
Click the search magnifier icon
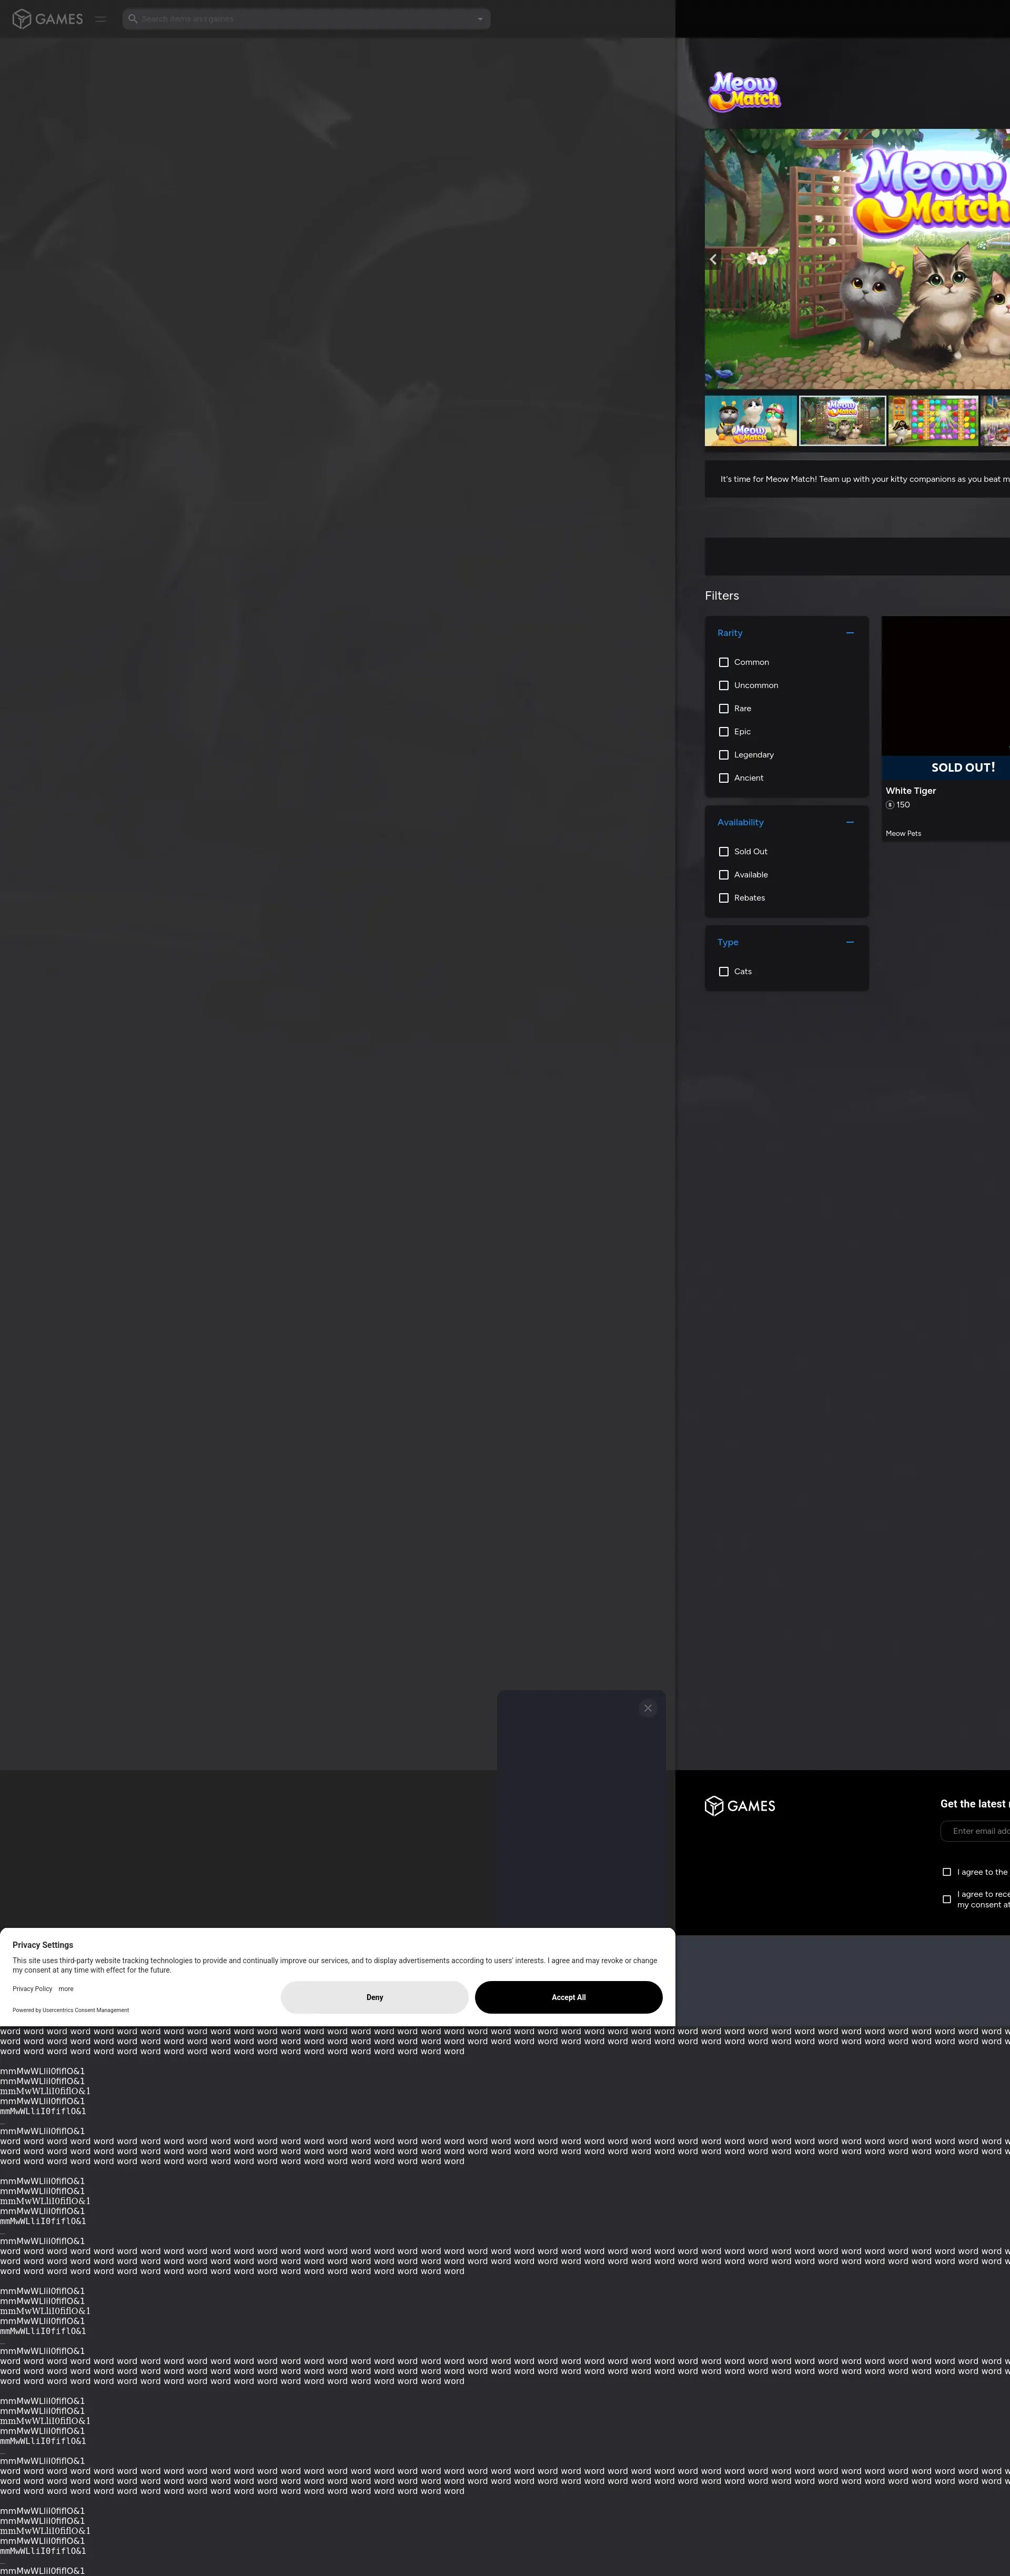point(132,19)
